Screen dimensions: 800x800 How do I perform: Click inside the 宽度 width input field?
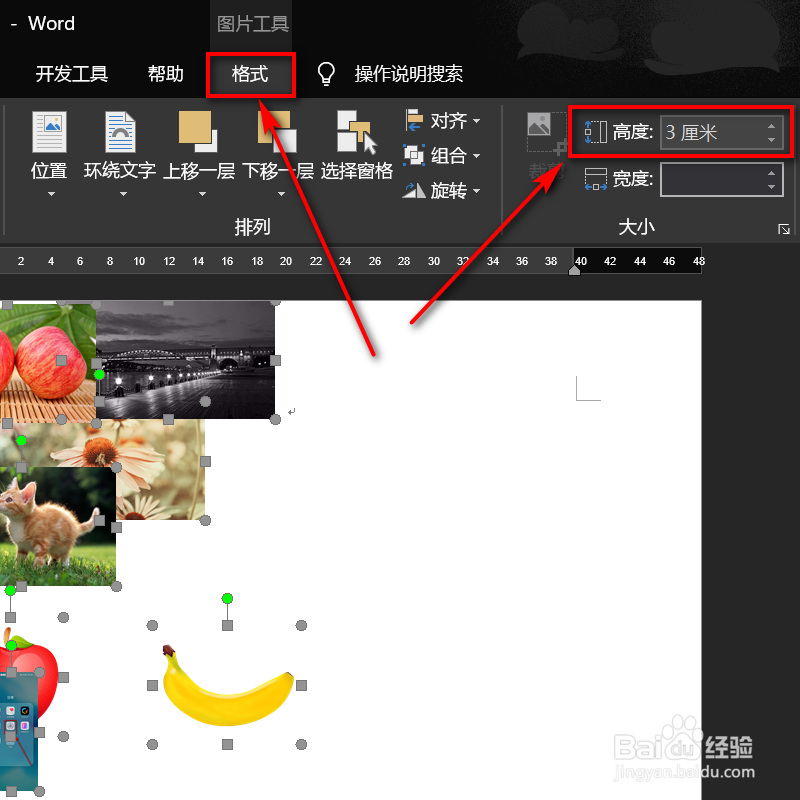coord(715,179)
